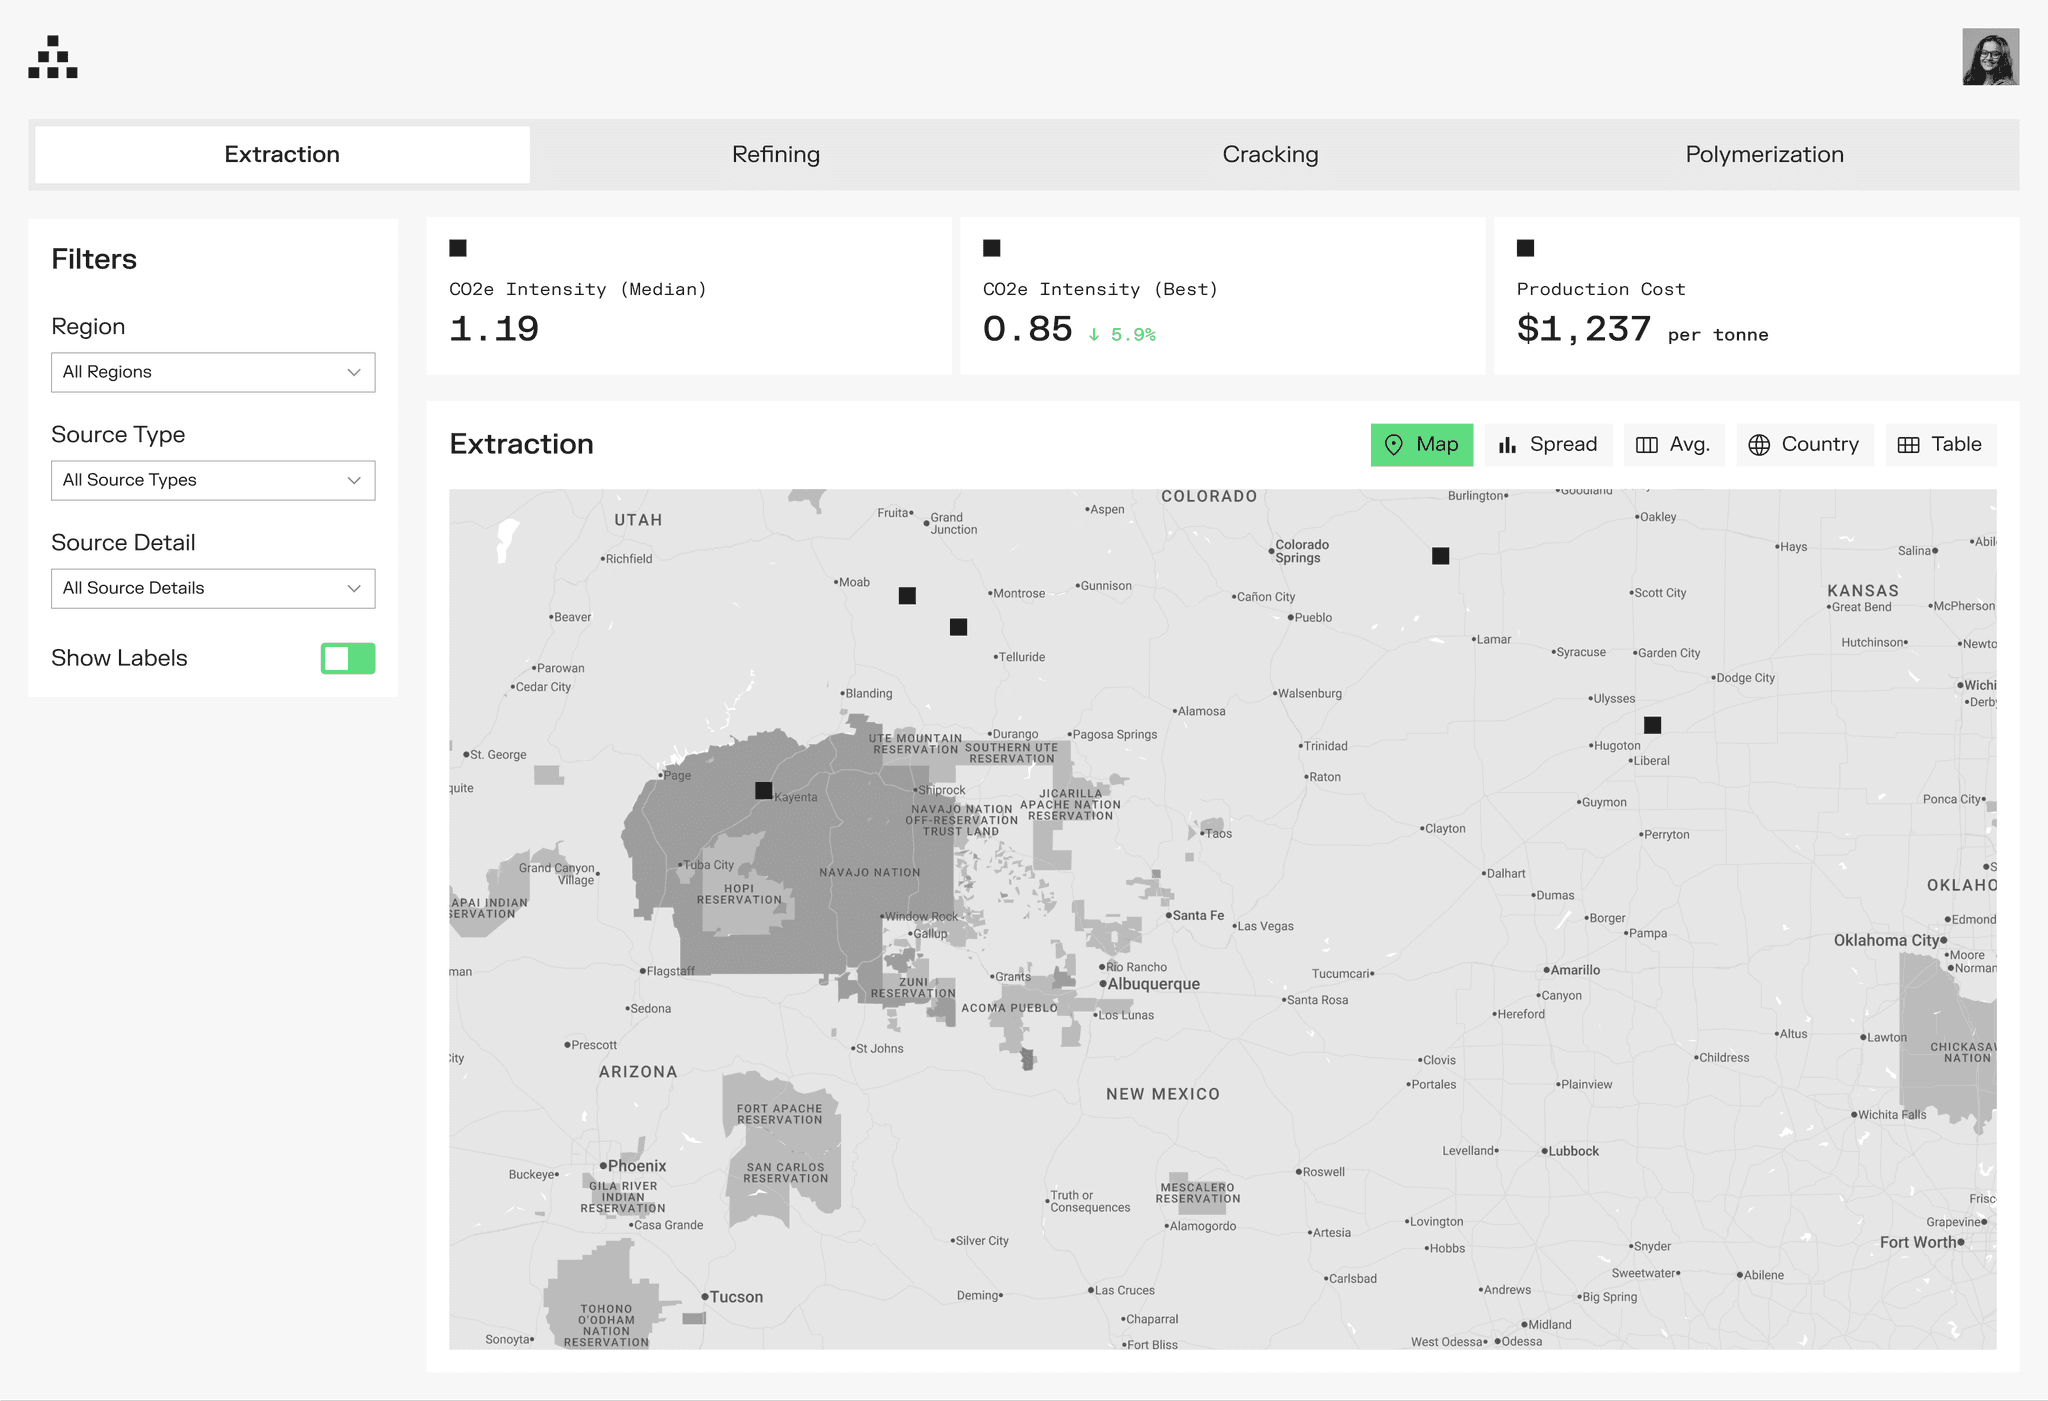Click the map marker east of Colorado Springs
Viewport: 2048px width, 1401px height.
click(1440, 555)
